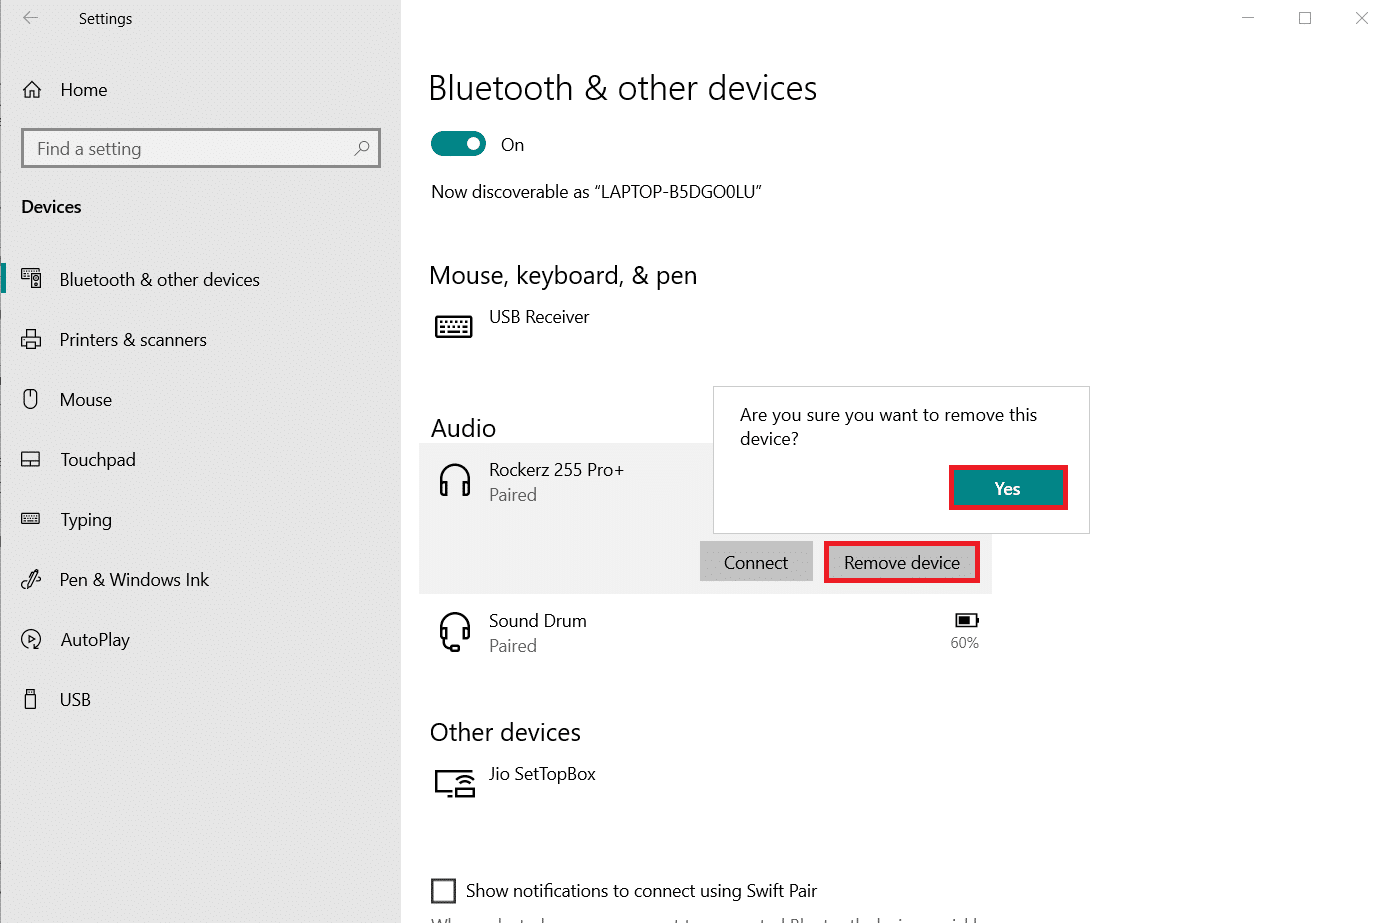Confirm removal by clicking Yes
The height and width of the screenshot is (923, 1384).
pos(1008,488)
